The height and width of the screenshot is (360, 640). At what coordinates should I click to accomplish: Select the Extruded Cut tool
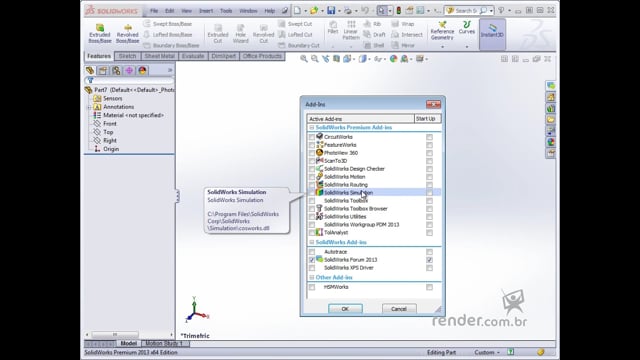(218, 33)
